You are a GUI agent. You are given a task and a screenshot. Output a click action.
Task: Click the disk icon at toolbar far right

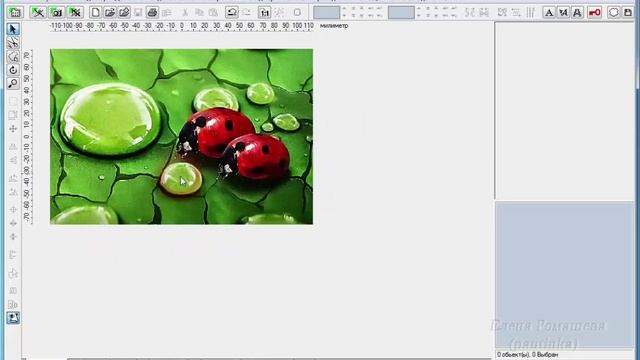pyautogui.click(x=628, y=13)
